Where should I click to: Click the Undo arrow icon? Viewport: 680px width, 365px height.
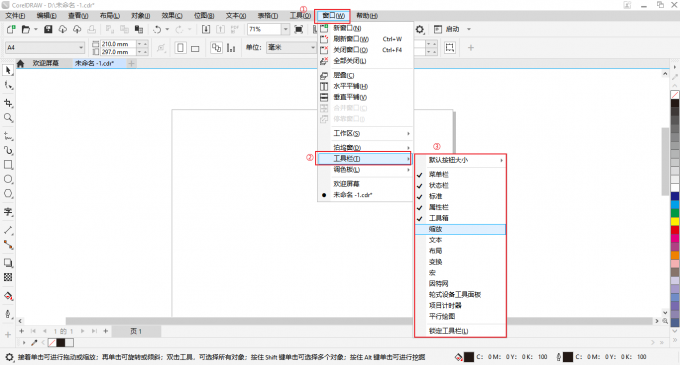157,29
